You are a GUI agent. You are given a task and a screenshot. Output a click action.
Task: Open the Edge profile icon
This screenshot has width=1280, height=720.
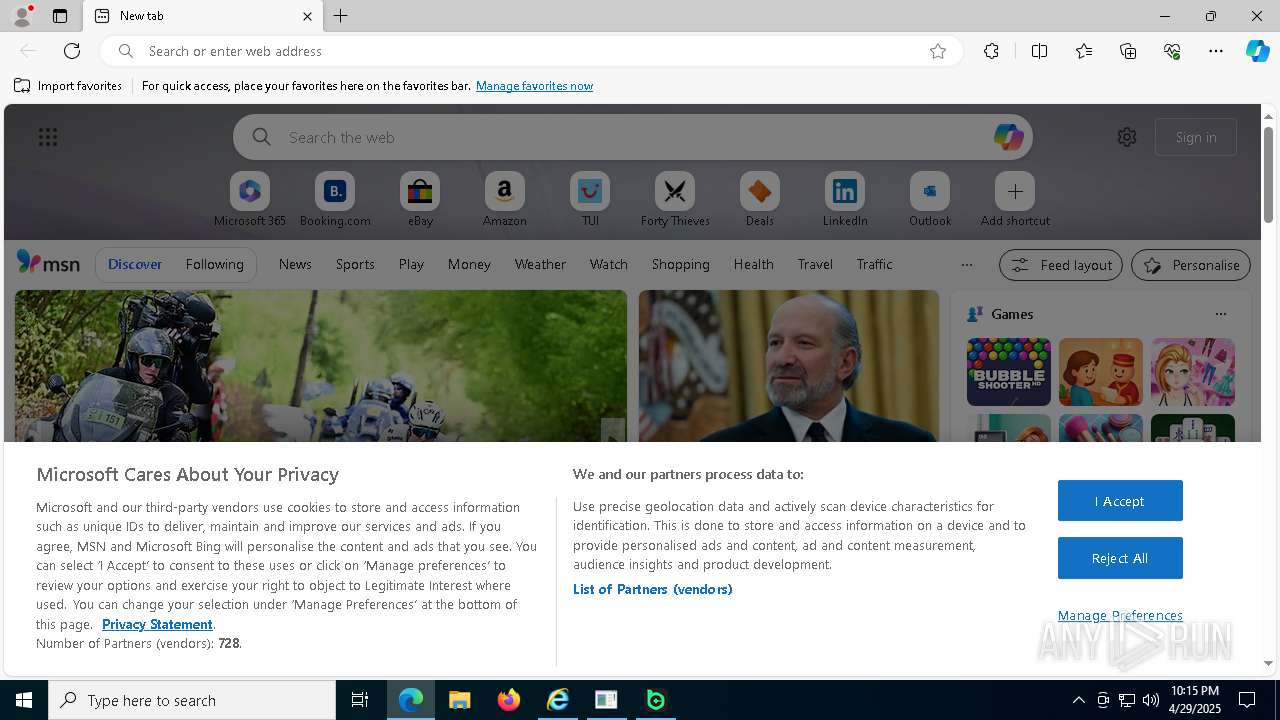coord(22,16)
